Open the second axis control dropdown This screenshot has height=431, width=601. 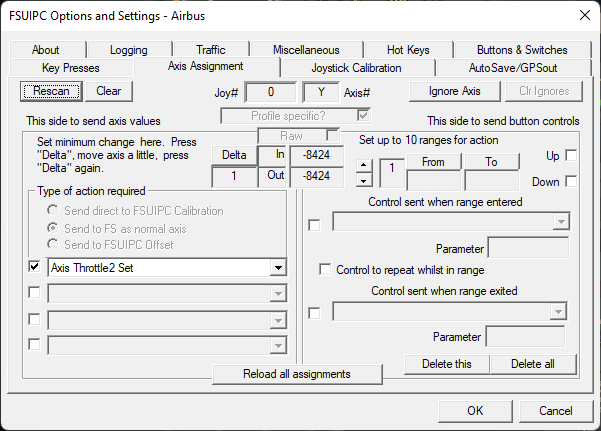tap(278, 294)
